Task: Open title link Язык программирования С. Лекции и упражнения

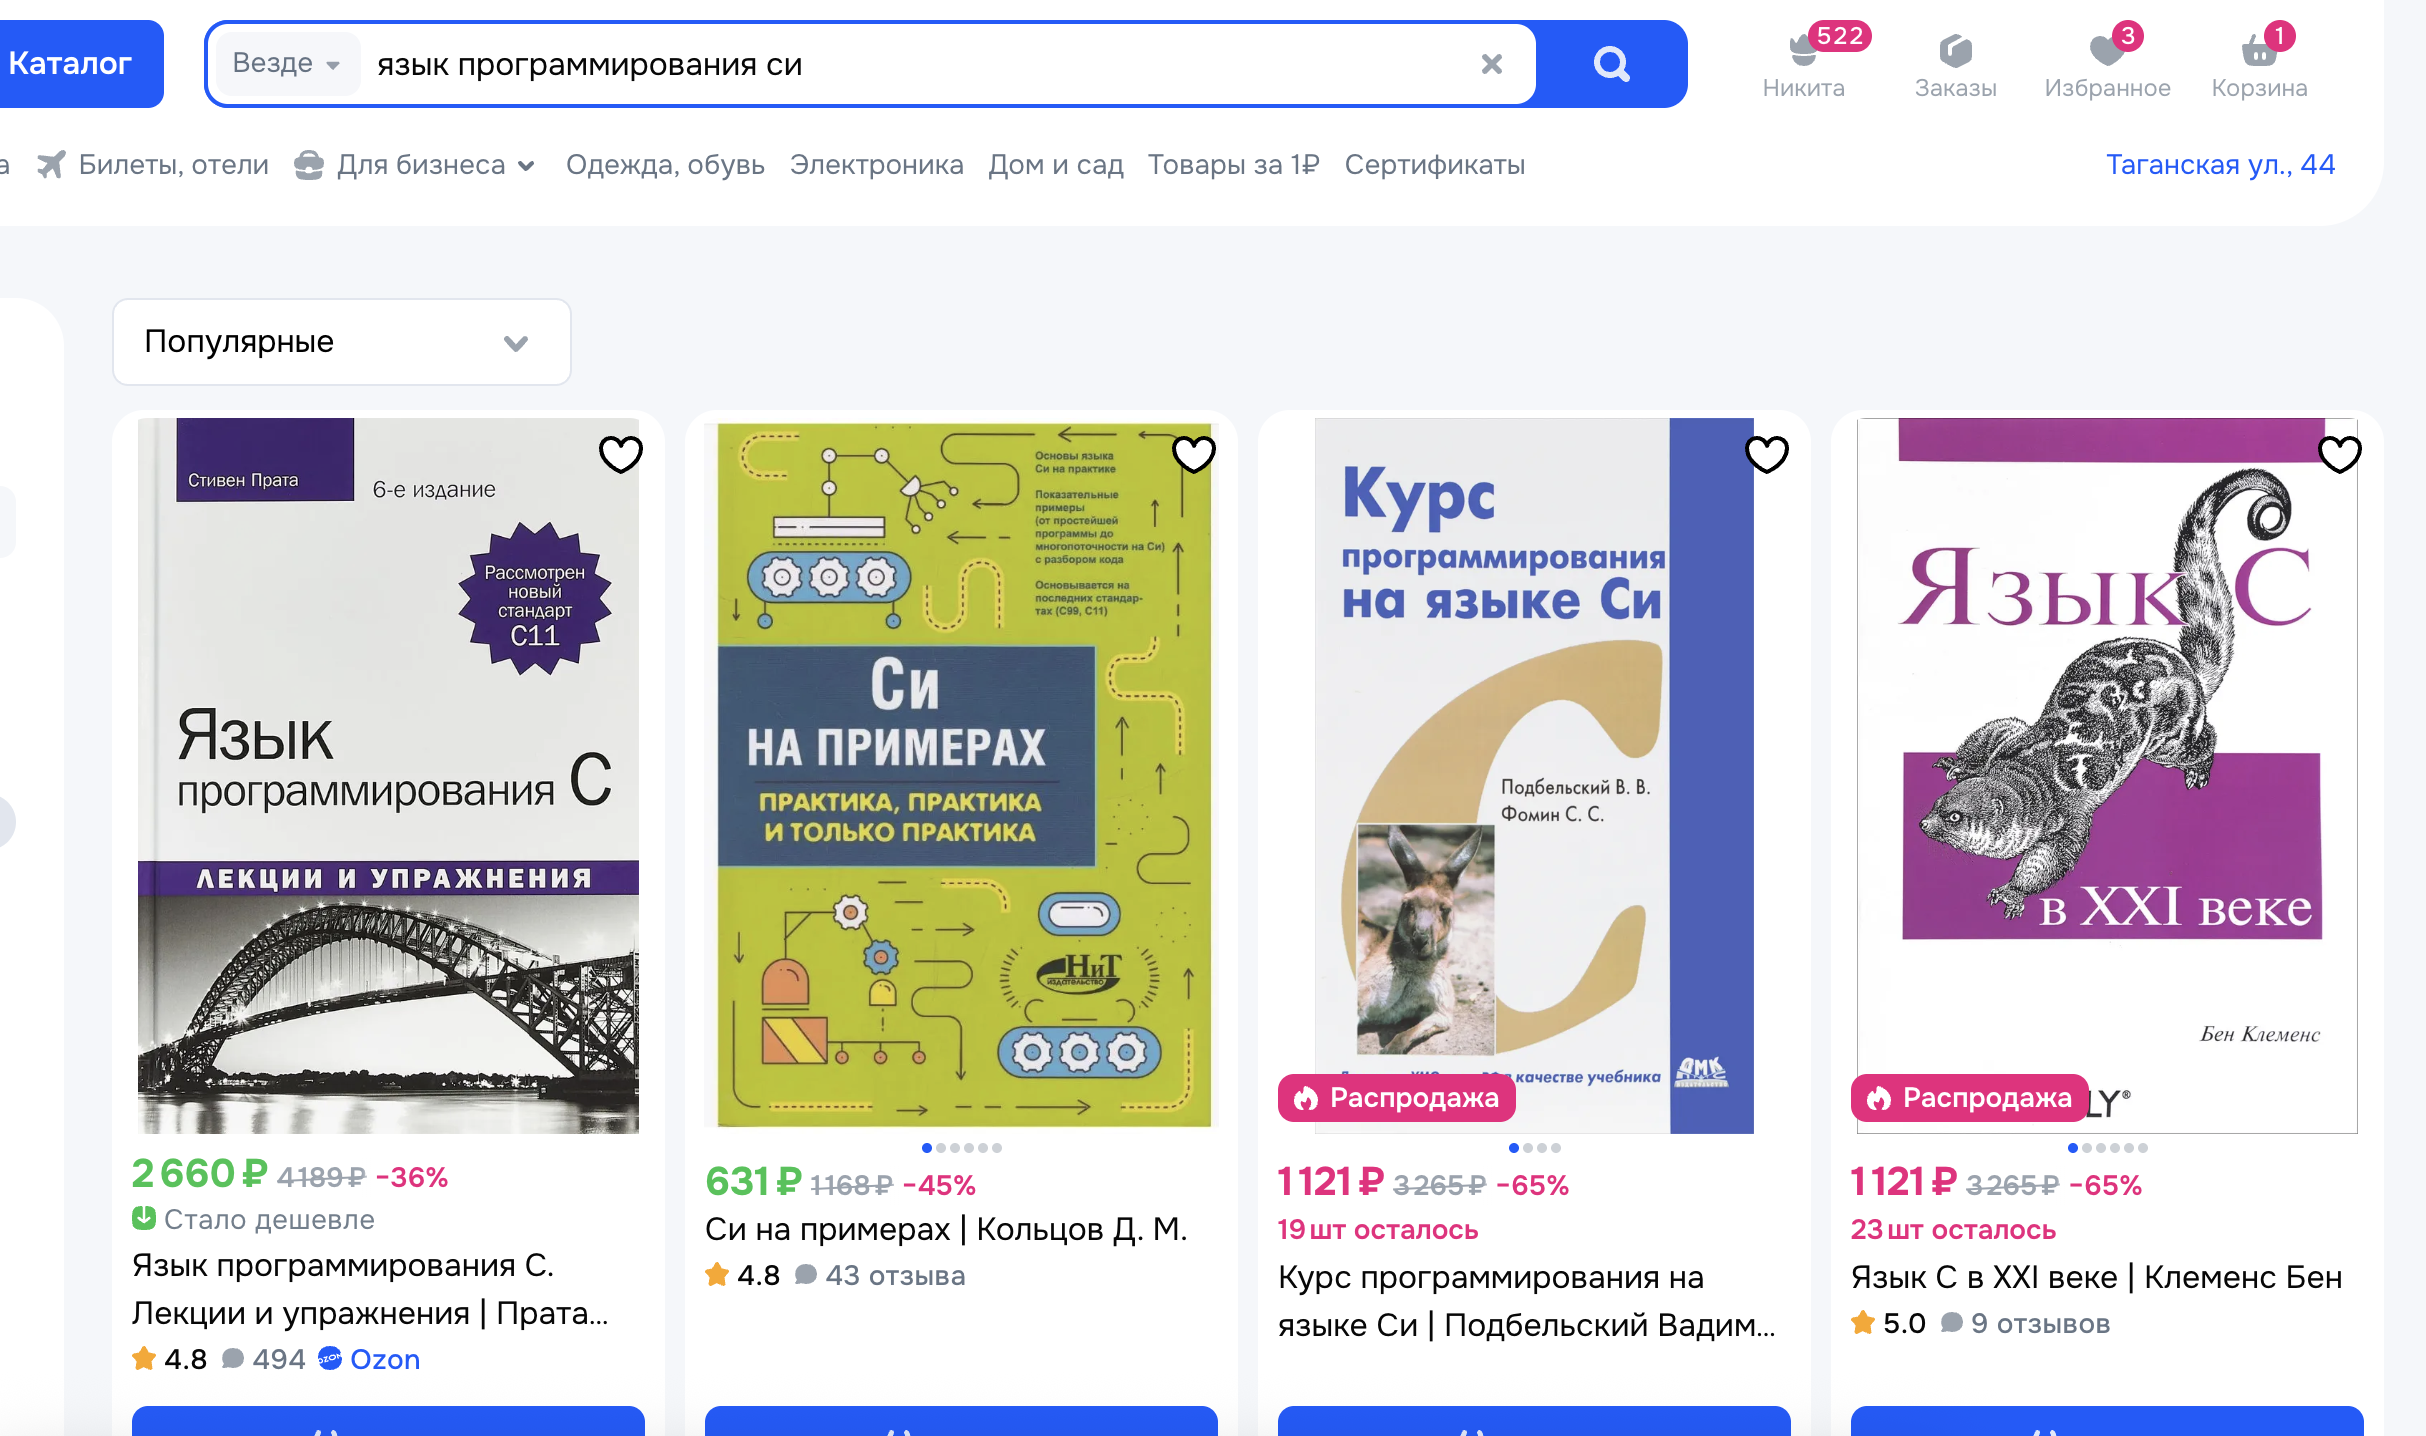Action: click(x=370, y=1289)
